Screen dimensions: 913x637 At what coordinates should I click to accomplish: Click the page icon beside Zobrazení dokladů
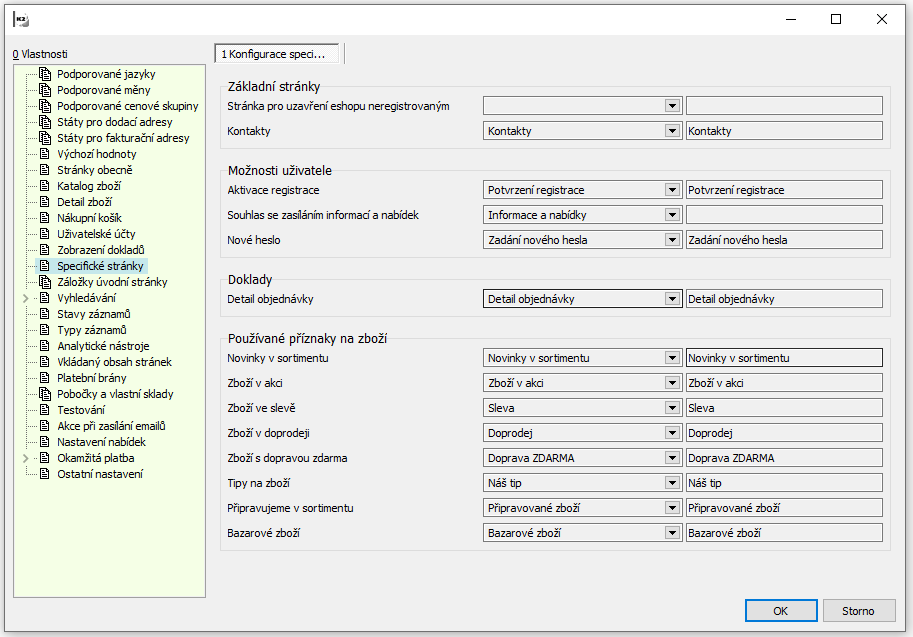click(x=45, y=250)
